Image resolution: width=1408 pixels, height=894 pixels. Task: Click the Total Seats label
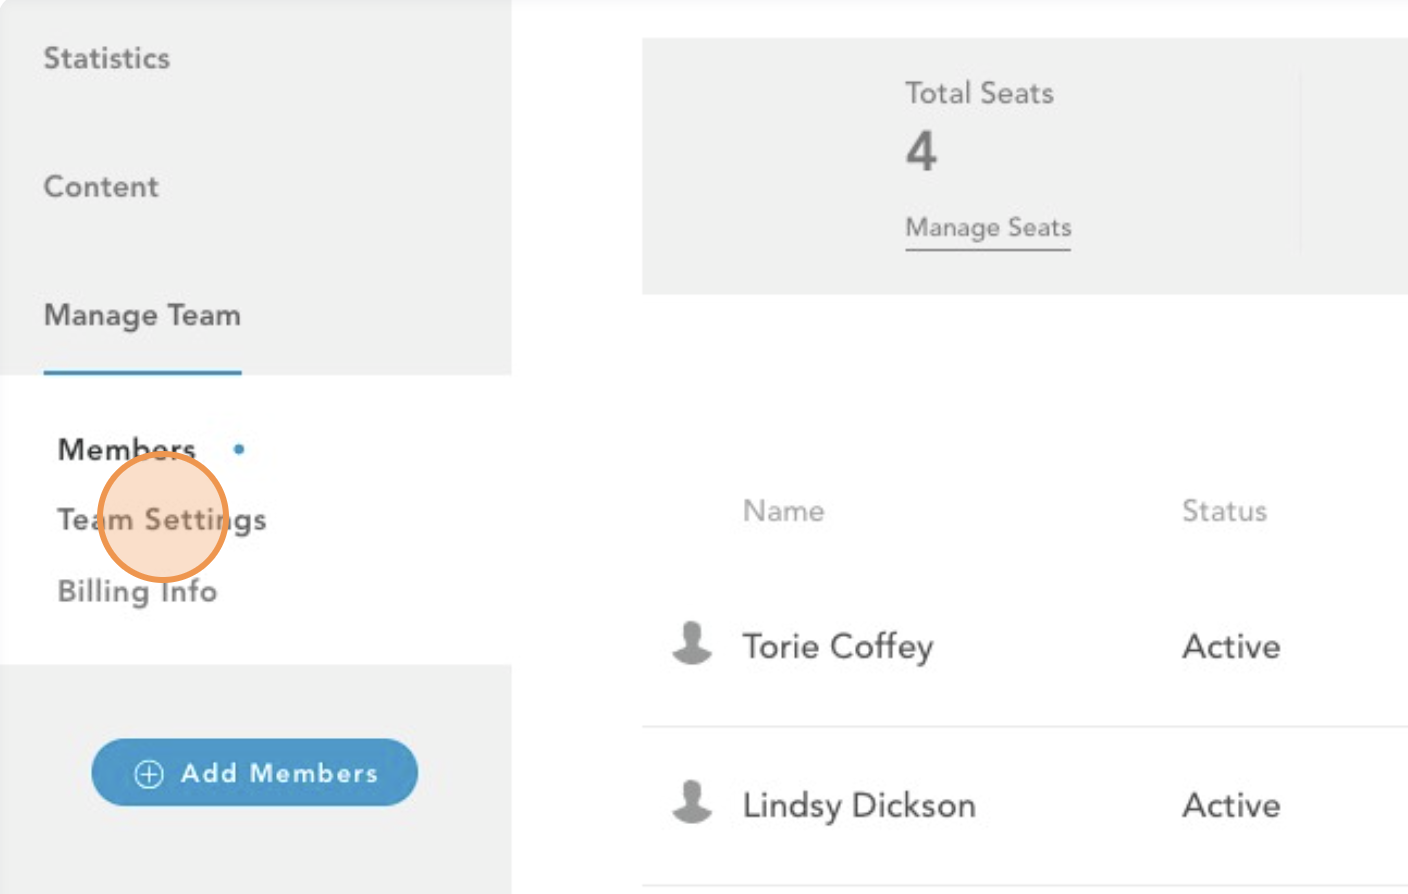(x=979, y=93)
